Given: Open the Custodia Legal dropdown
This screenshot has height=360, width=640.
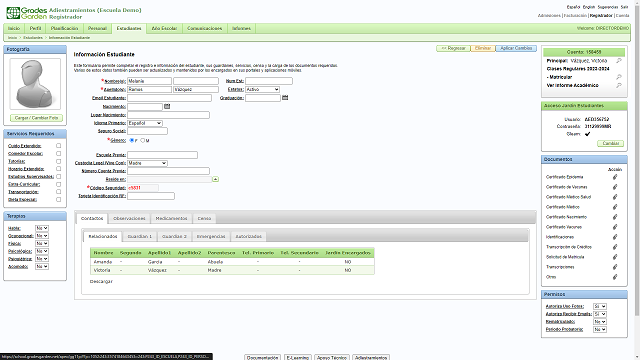Looking at the screenshot, I should tap(147, 163).
